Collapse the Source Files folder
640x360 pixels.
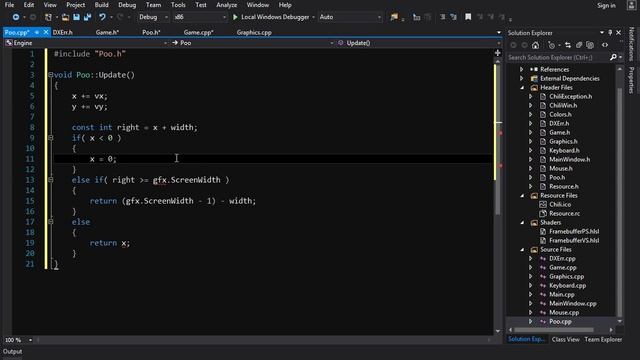click(x=522, y=250)
